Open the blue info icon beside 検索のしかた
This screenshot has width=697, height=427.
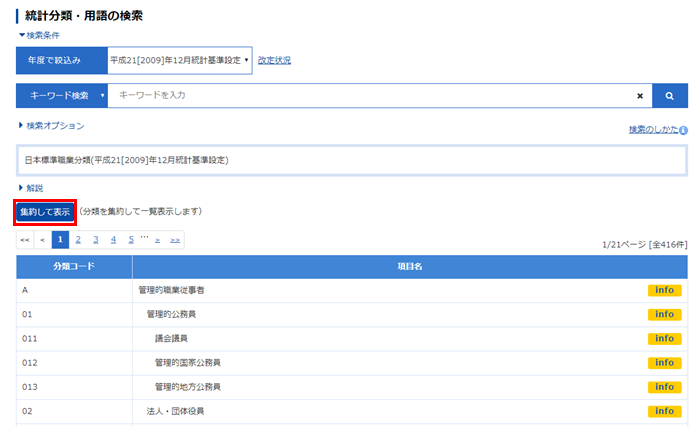pyautogui.click(x=684, y=130)
